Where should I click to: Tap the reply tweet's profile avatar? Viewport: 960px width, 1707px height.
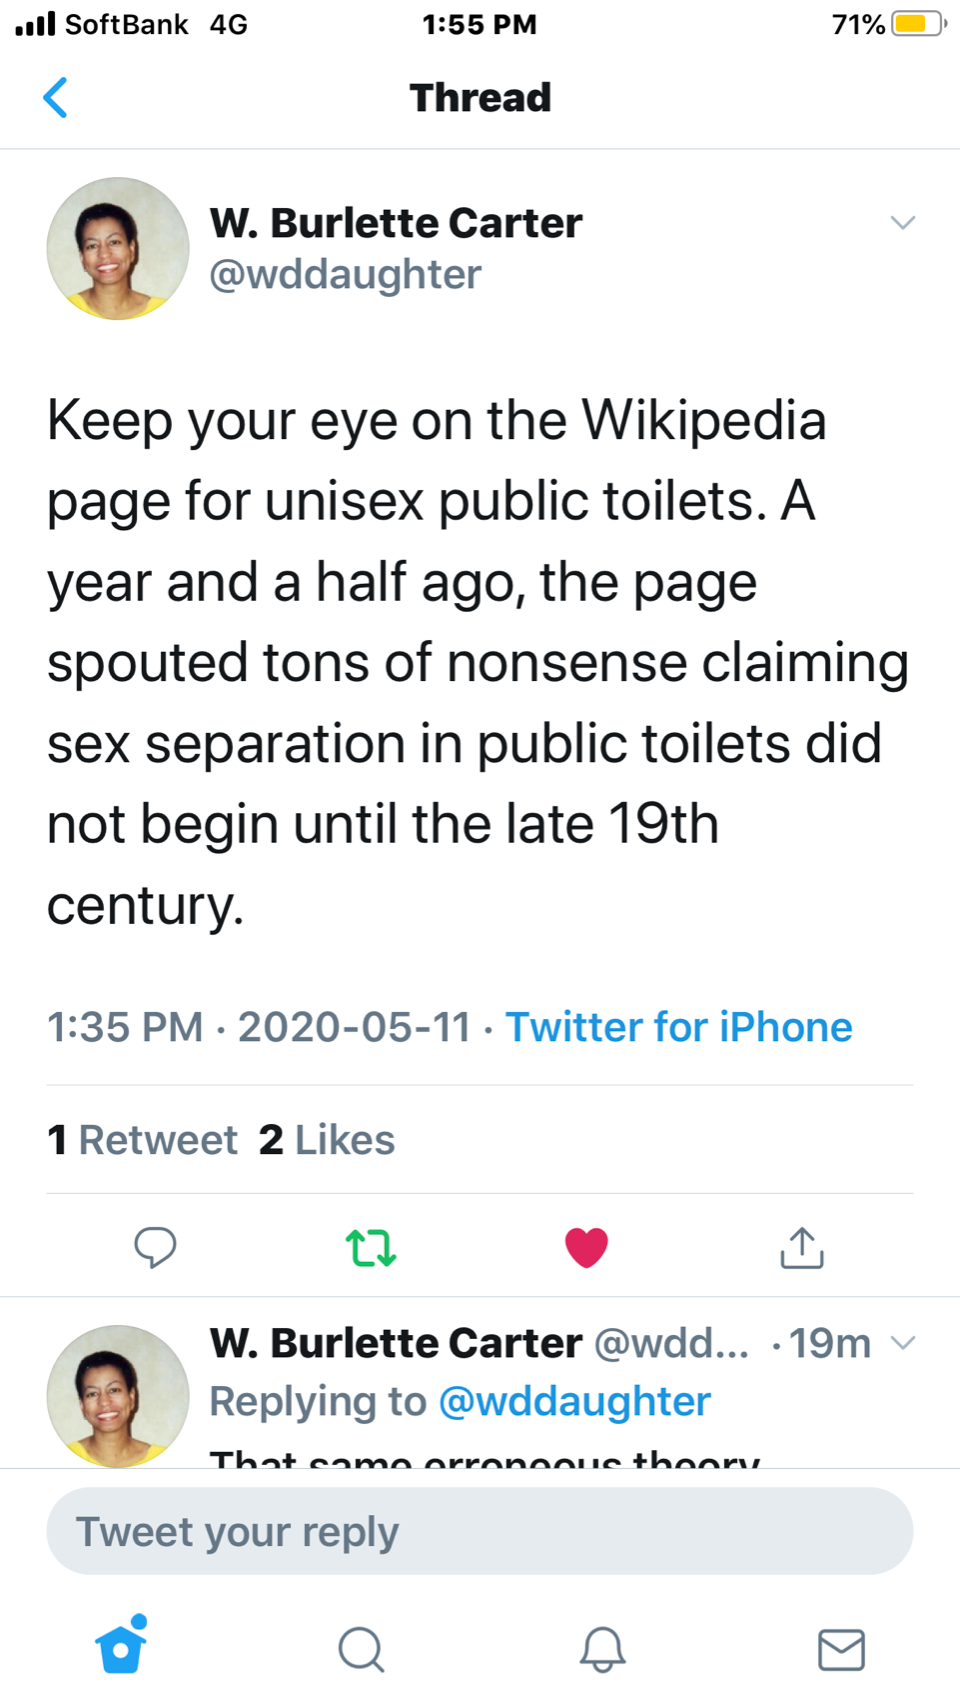point(118,1395)
